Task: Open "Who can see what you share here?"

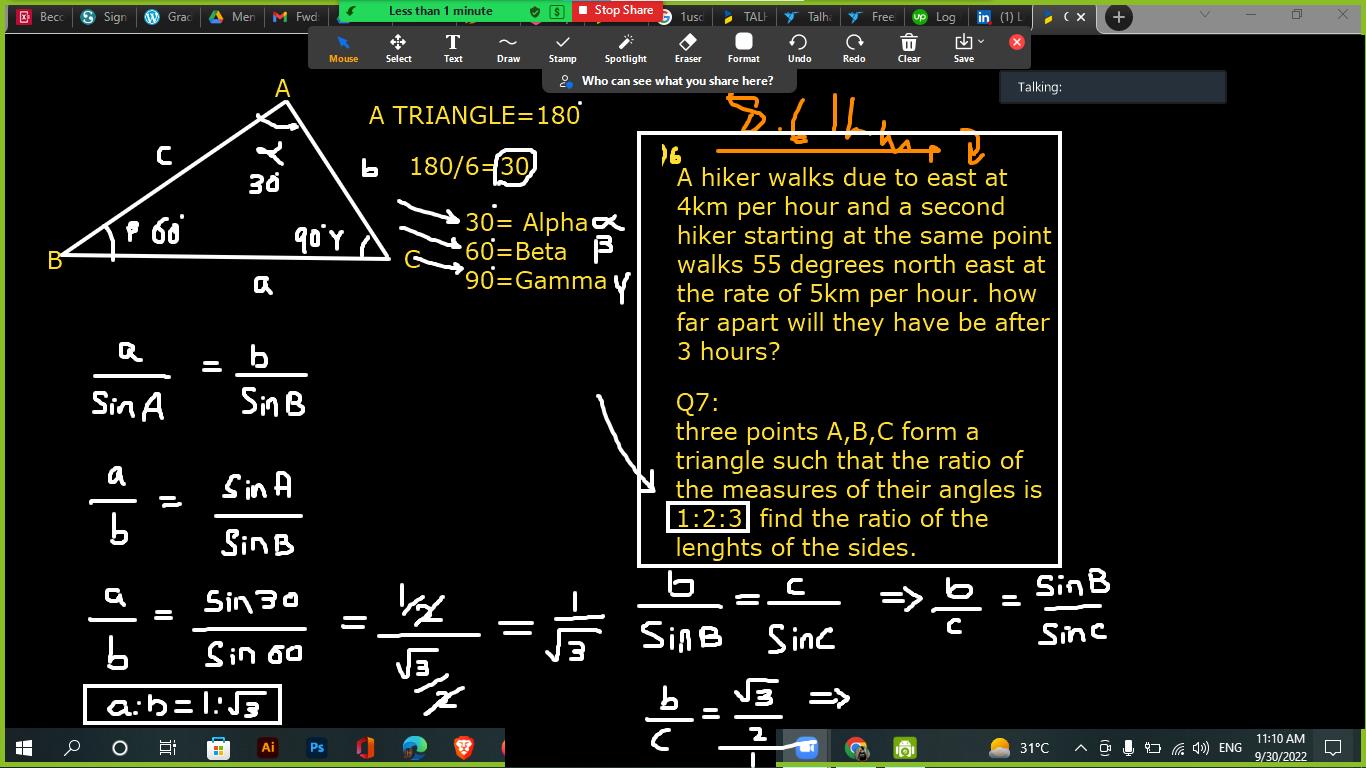Action: [x=668, y=81]
